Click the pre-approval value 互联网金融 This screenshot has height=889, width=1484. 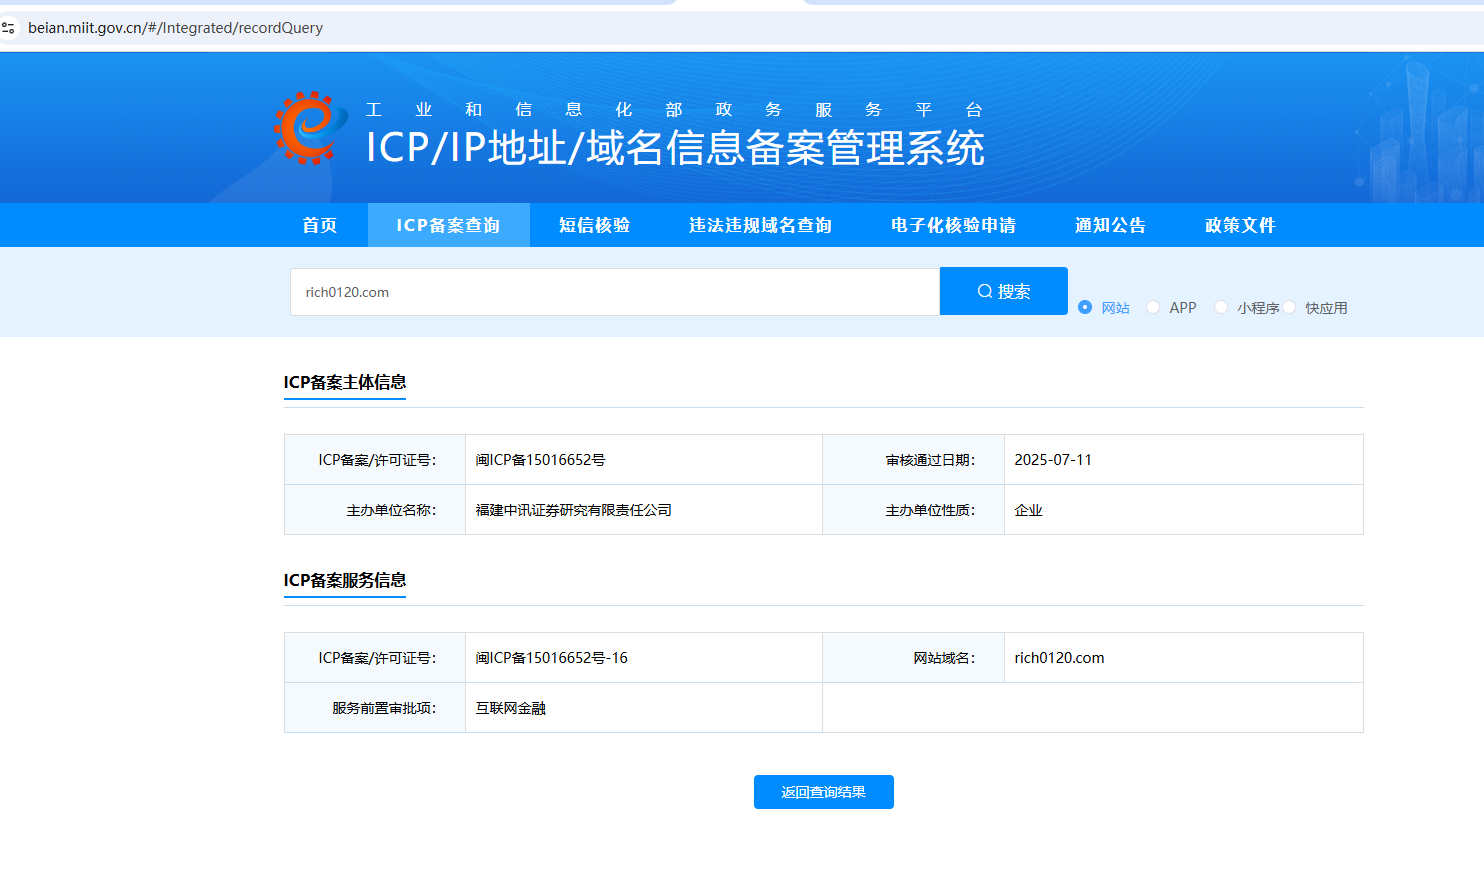[510, 708]
